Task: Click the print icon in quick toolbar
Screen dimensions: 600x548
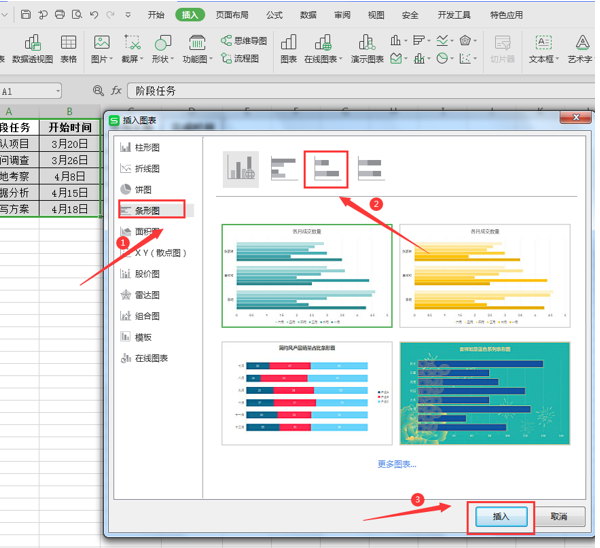Action: point(60,15)
